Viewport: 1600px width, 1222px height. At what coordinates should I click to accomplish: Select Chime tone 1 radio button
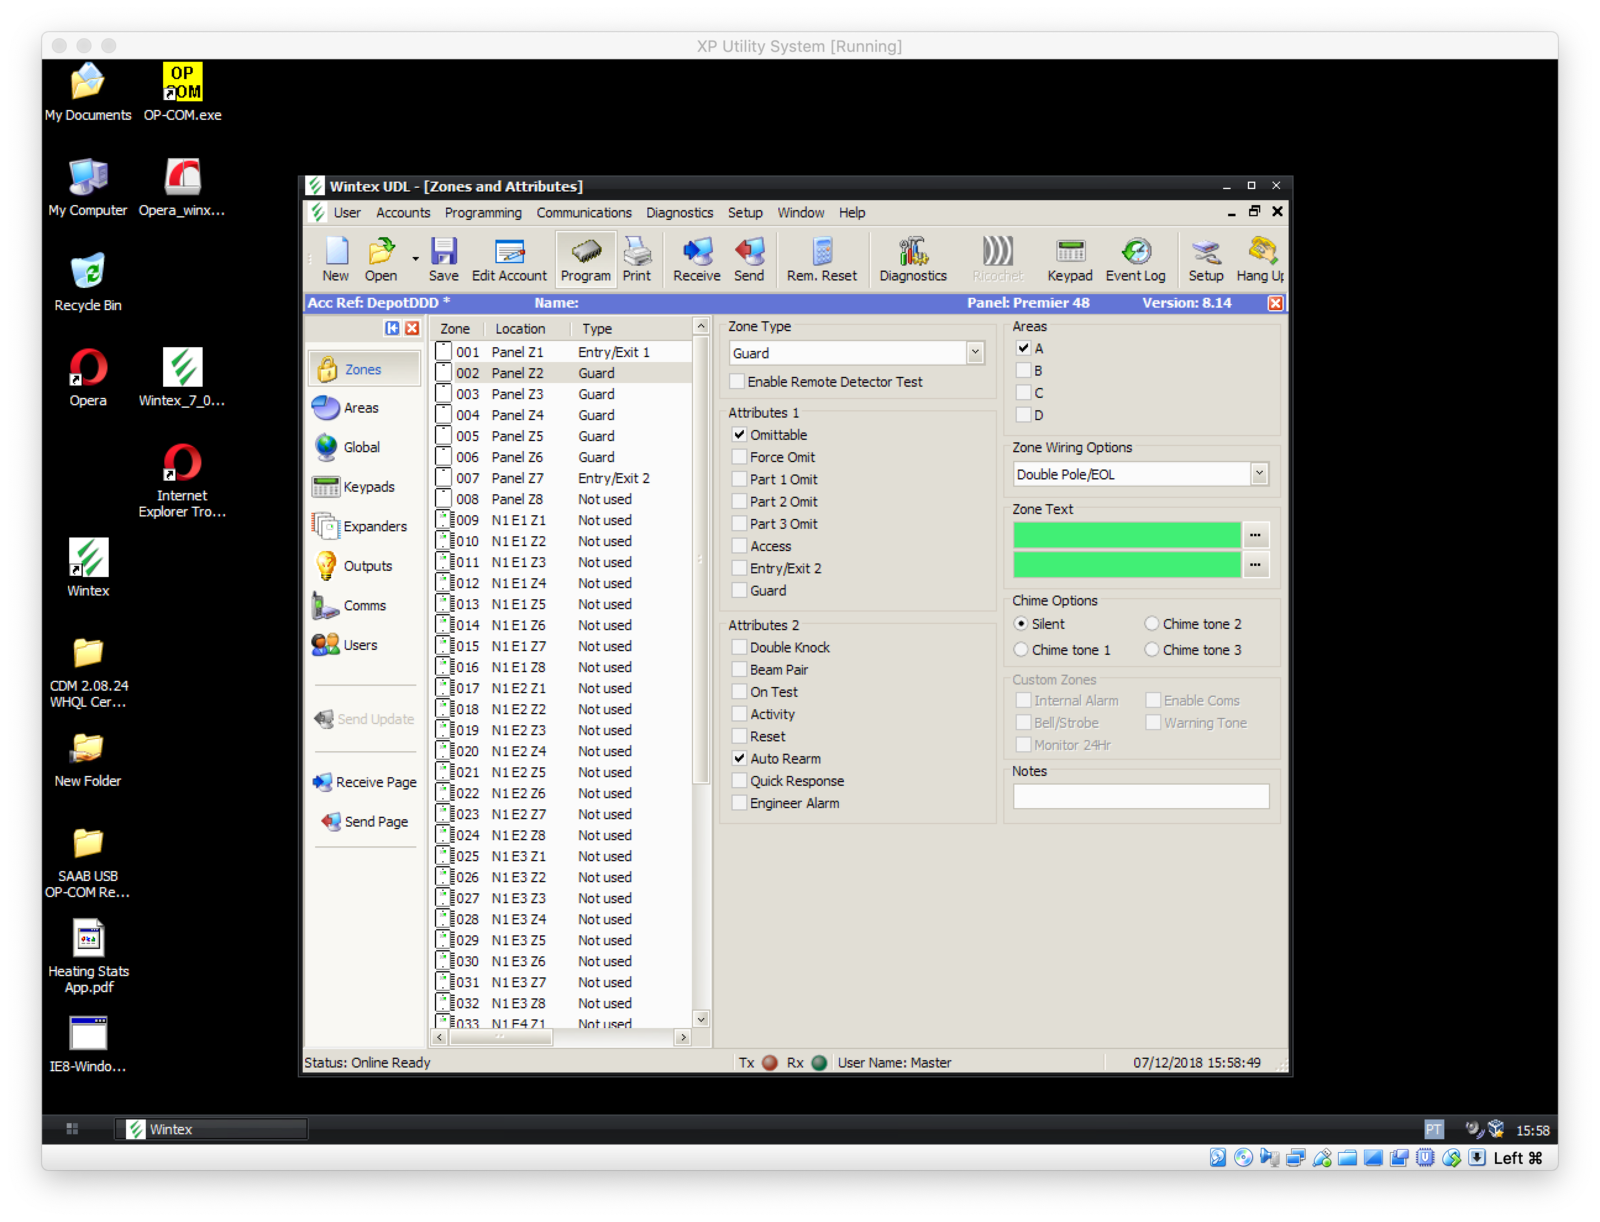click(1021, 650)
